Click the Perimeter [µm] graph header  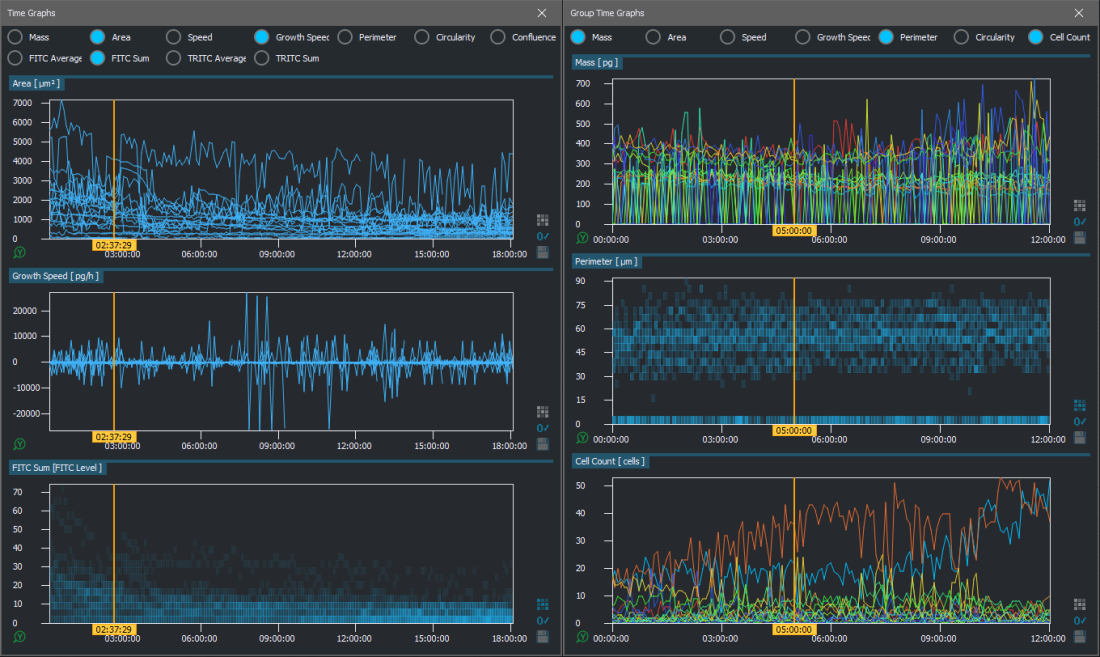(607, 261)
